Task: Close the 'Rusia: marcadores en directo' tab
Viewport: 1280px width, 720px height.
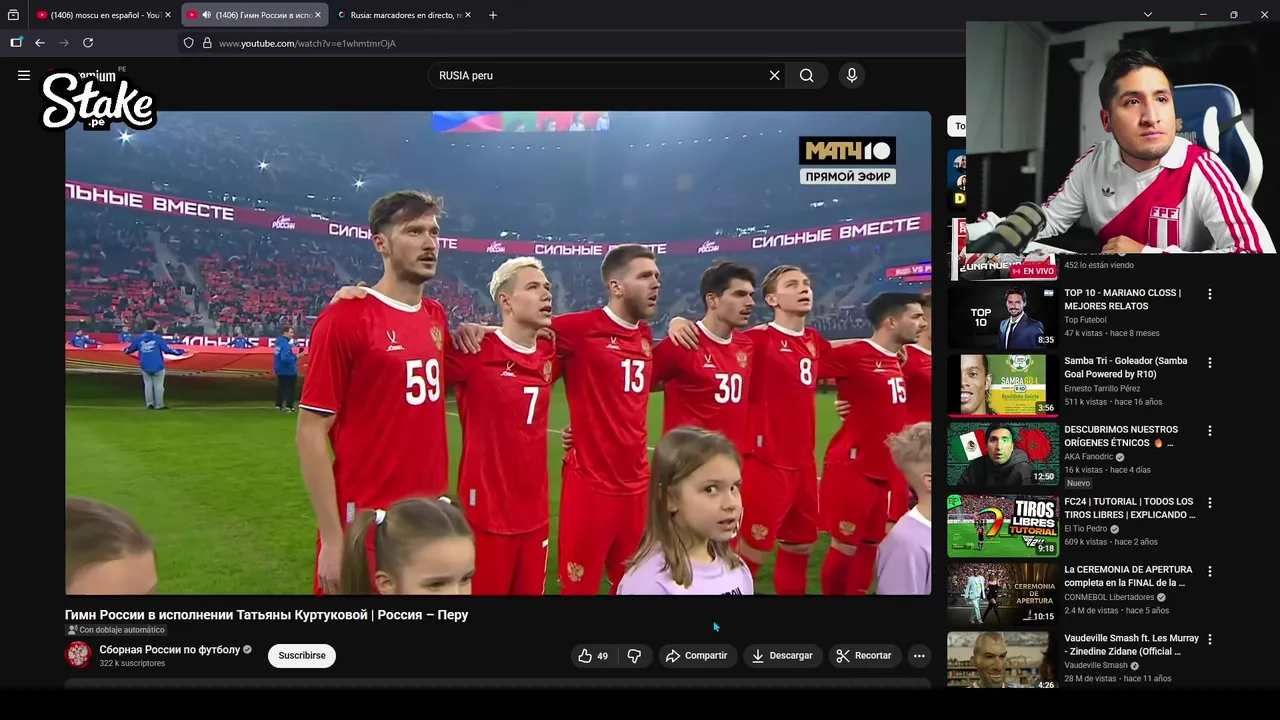Action: (x=467, y=15)
